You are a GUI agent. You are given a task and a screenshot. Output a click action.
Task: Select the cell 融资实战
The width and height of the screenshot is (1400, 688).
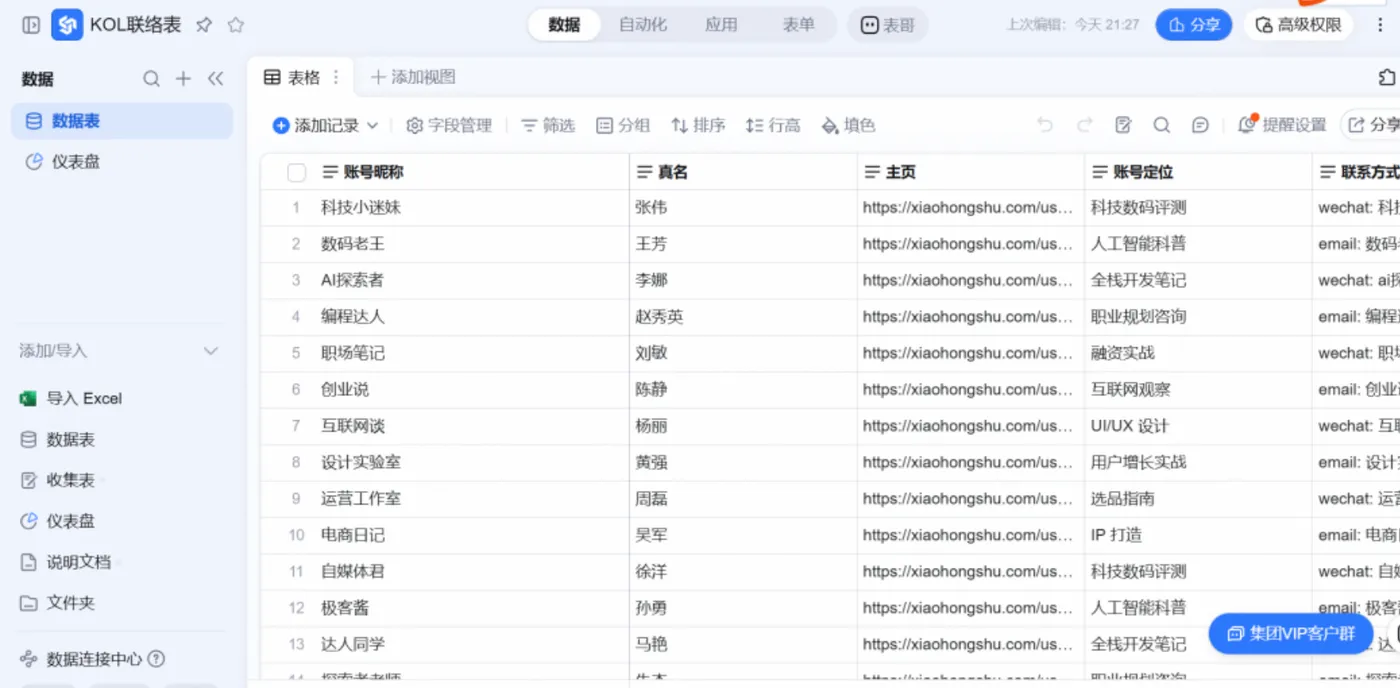pos(1198,353)
